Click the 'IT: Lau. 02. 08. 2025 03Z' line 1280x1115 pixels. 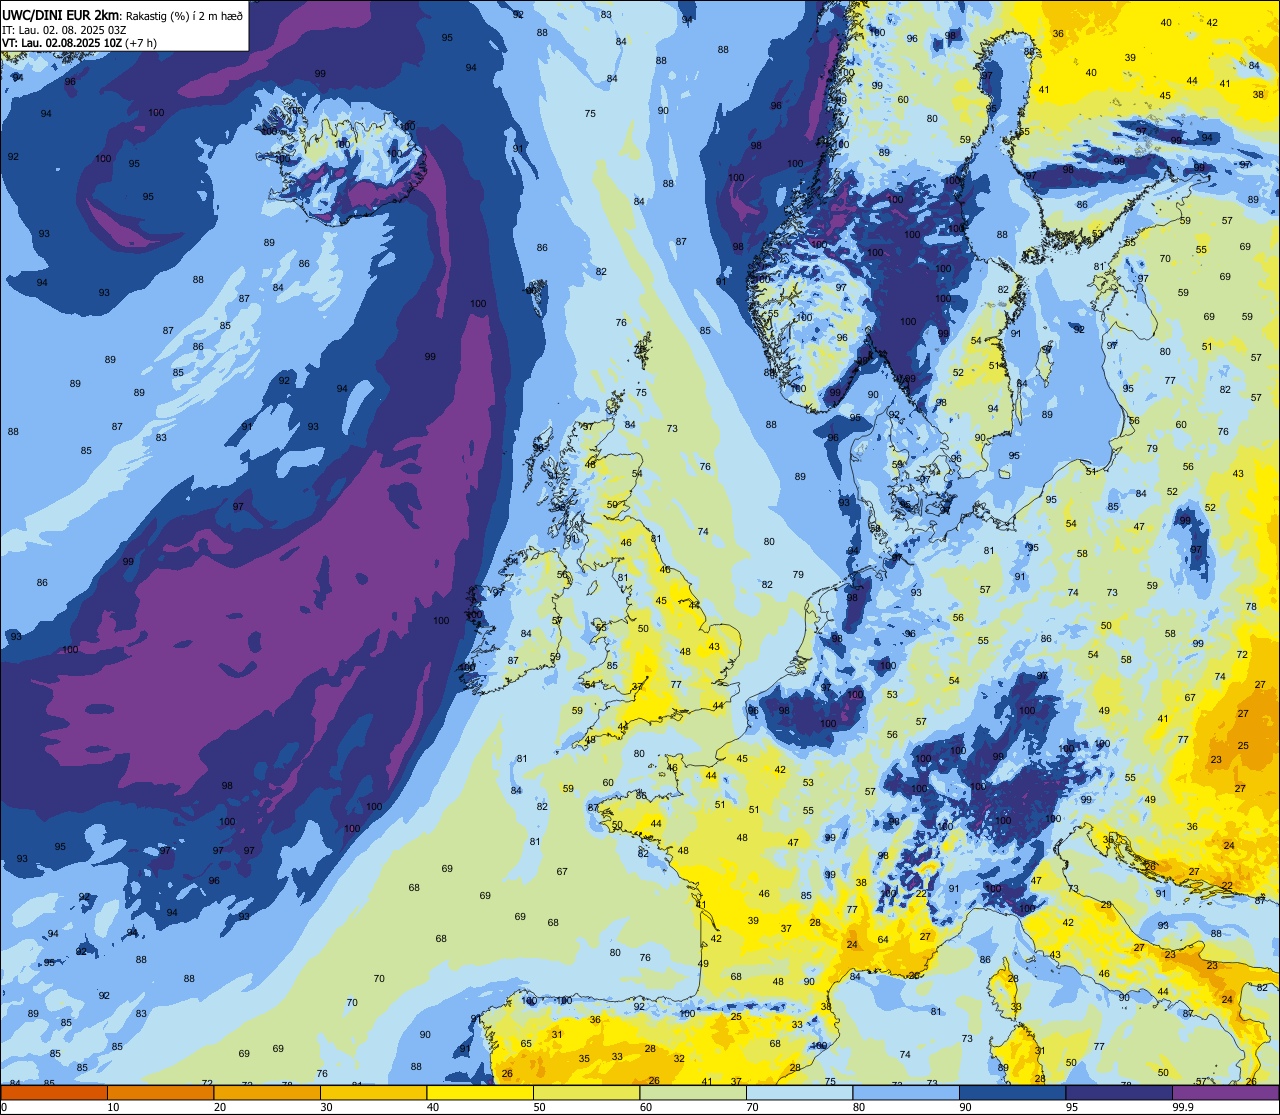tap(64, 30)
